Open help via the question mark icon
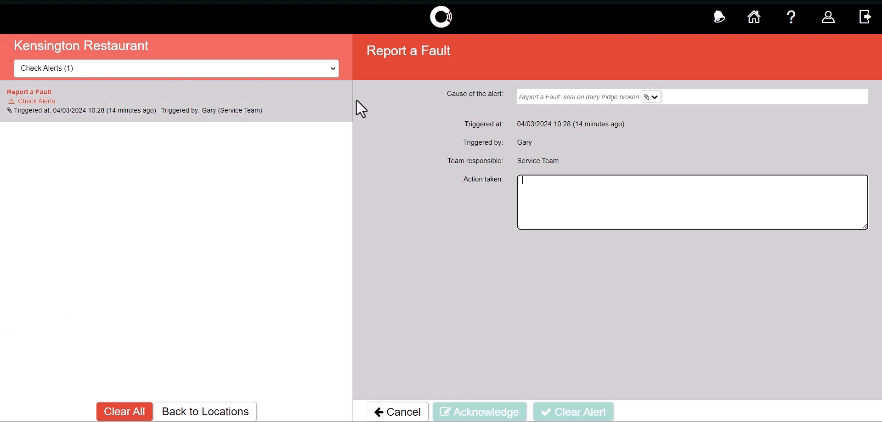This screenshot has width=882, height=422. (x=791, y=17)
